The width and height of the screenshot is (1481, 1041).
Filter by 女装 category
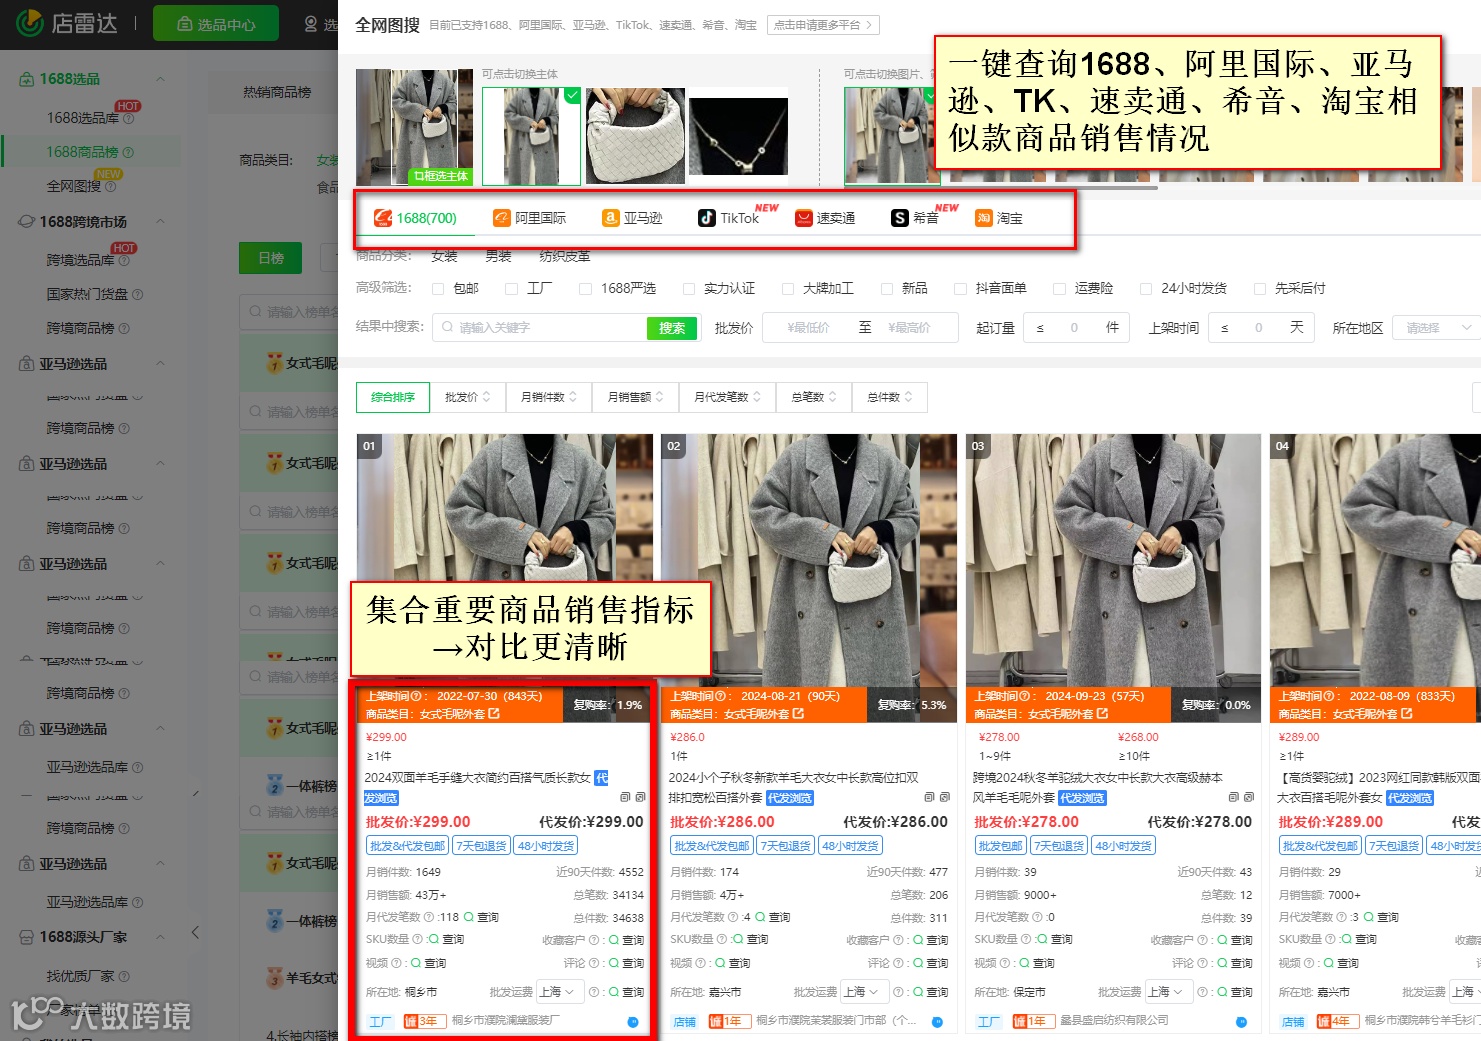coord(444,257)
